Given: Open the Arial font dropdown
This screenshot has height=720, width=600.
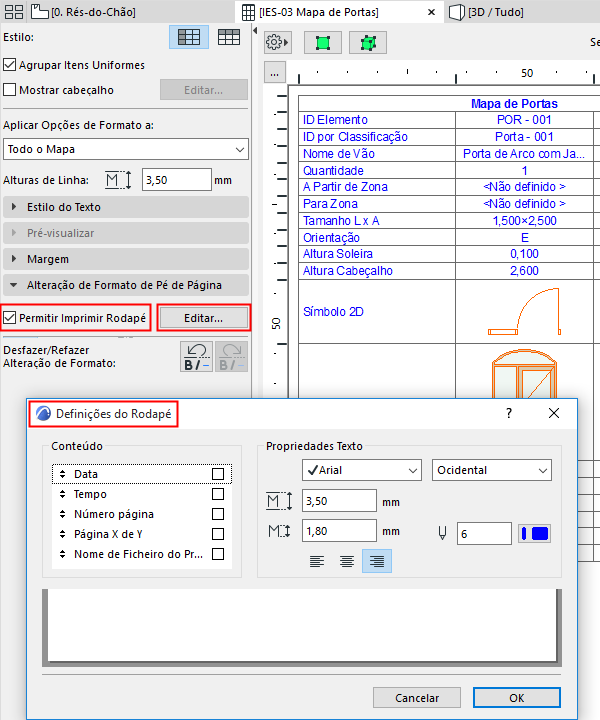Looking at the screenshot, I should pyautogui.click(x=362, y=470).
